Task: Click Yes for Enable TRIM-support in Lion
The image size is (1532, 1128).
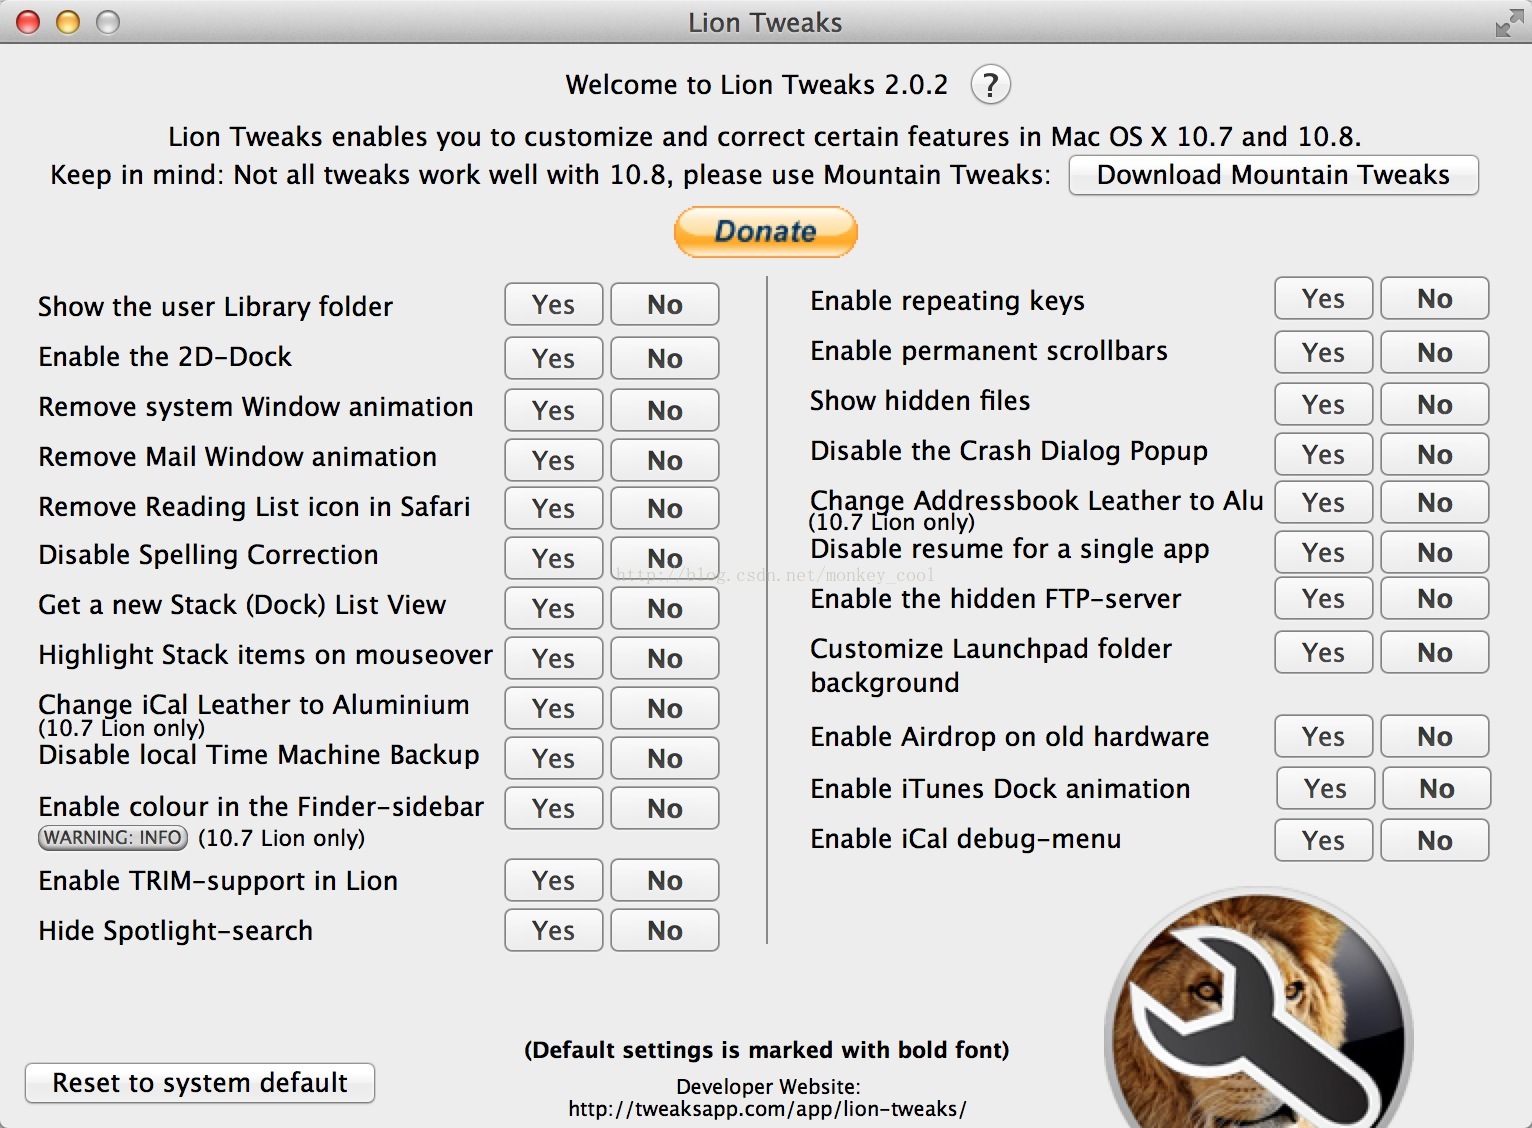Action: [554, 881]
